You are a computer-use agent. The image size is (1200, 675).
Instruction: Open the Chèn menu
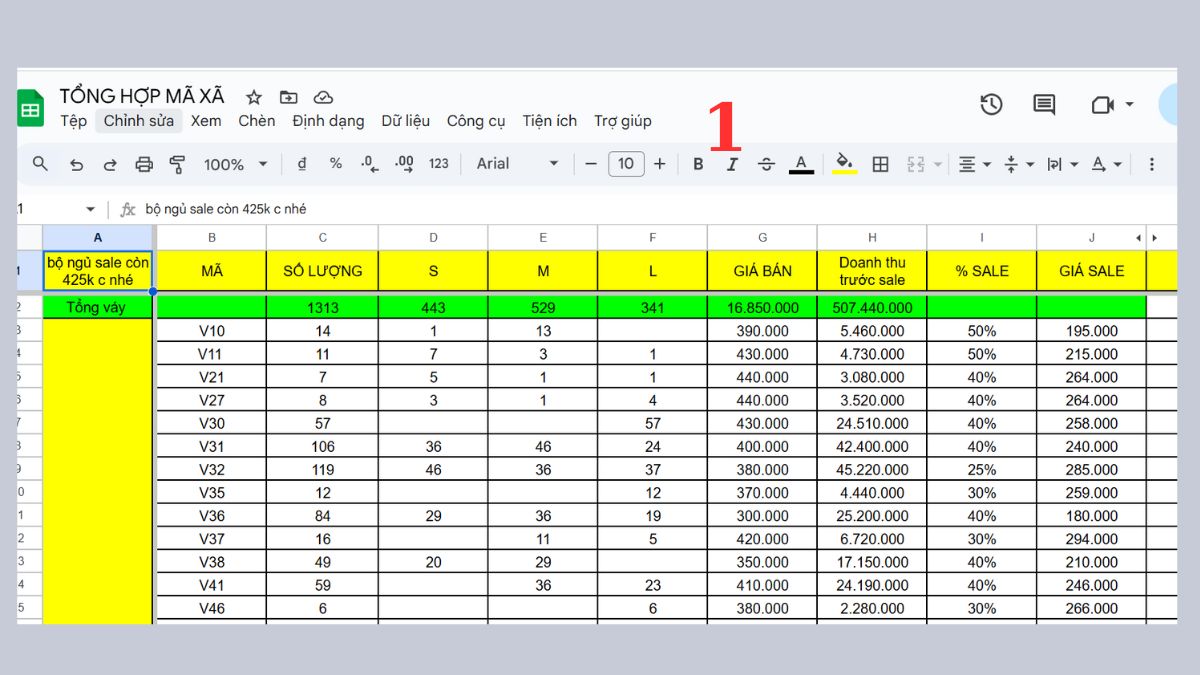257,121
